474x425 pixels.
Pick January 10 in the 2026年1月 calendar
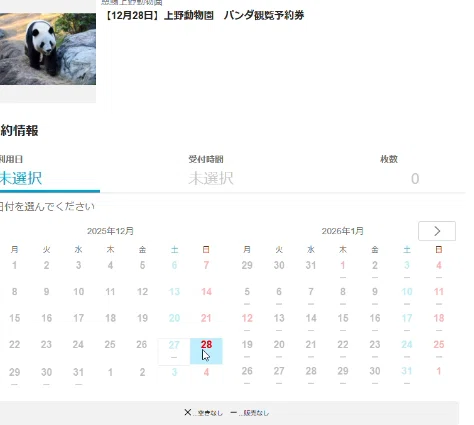pyautogui.click(x=407, y=294)
